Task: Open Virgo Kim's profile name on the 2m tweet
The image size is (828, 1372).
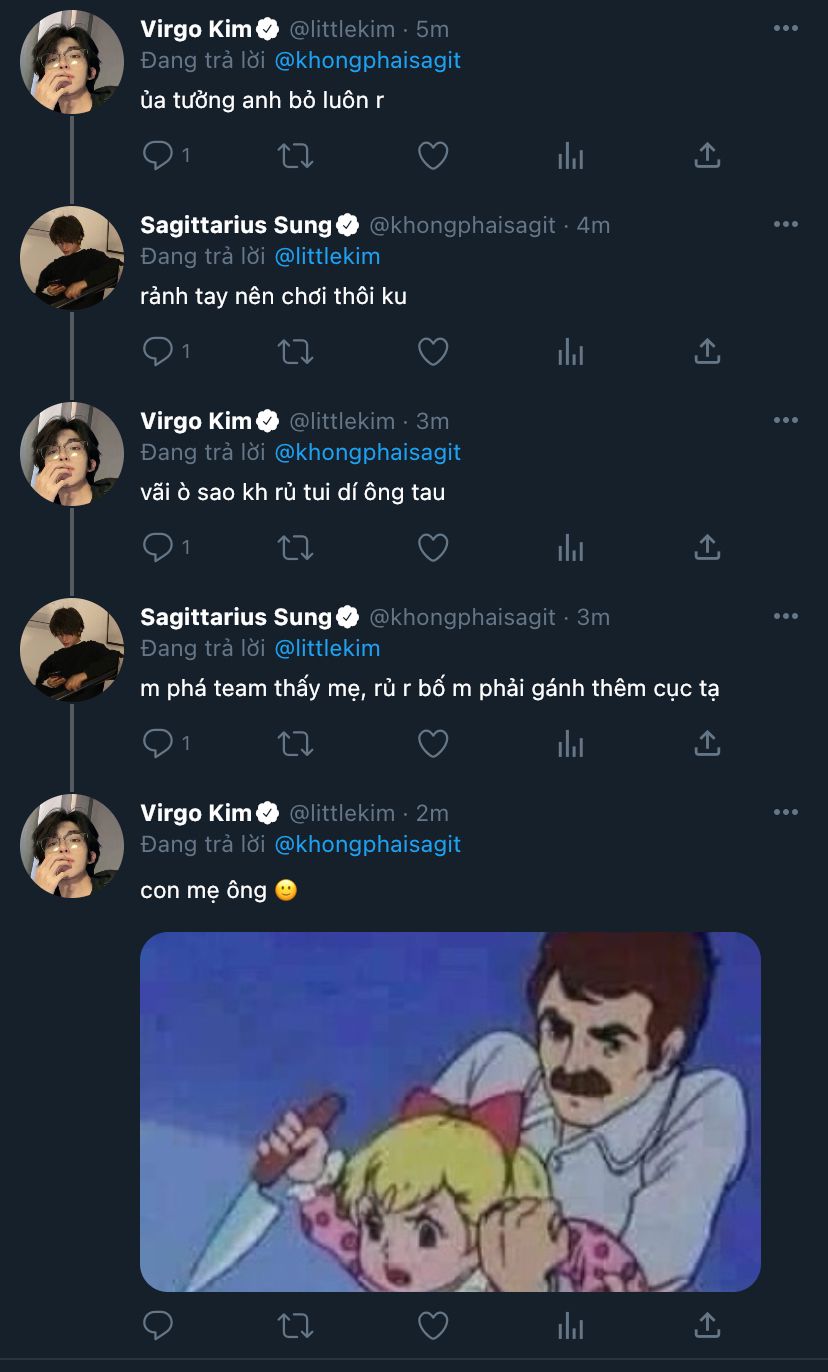Action: pos(197,813)
